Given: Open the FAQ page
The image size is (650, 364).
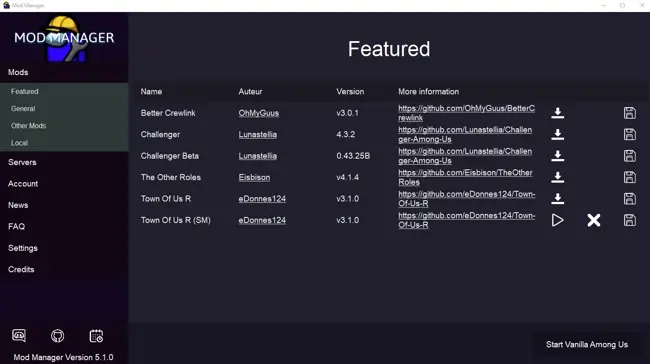Looking at the screenshot, I should [x=16, y=226].
